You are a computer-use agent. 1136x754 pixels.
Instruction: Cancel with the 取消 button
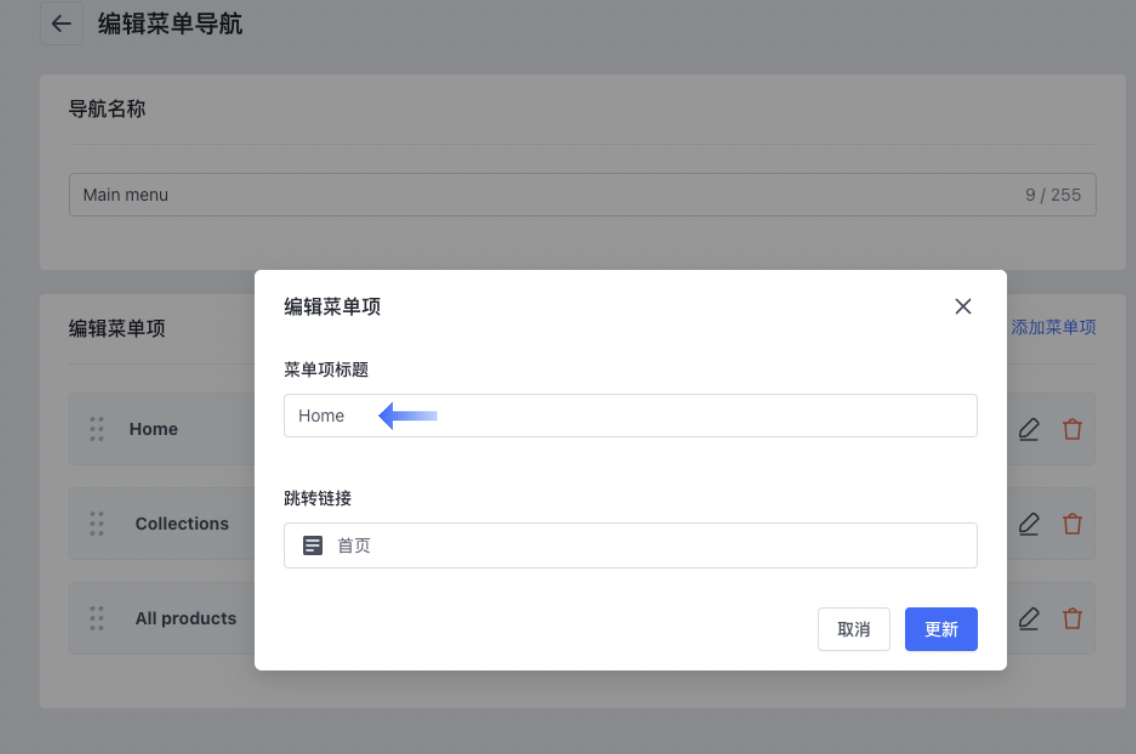[x=853, y=629]
